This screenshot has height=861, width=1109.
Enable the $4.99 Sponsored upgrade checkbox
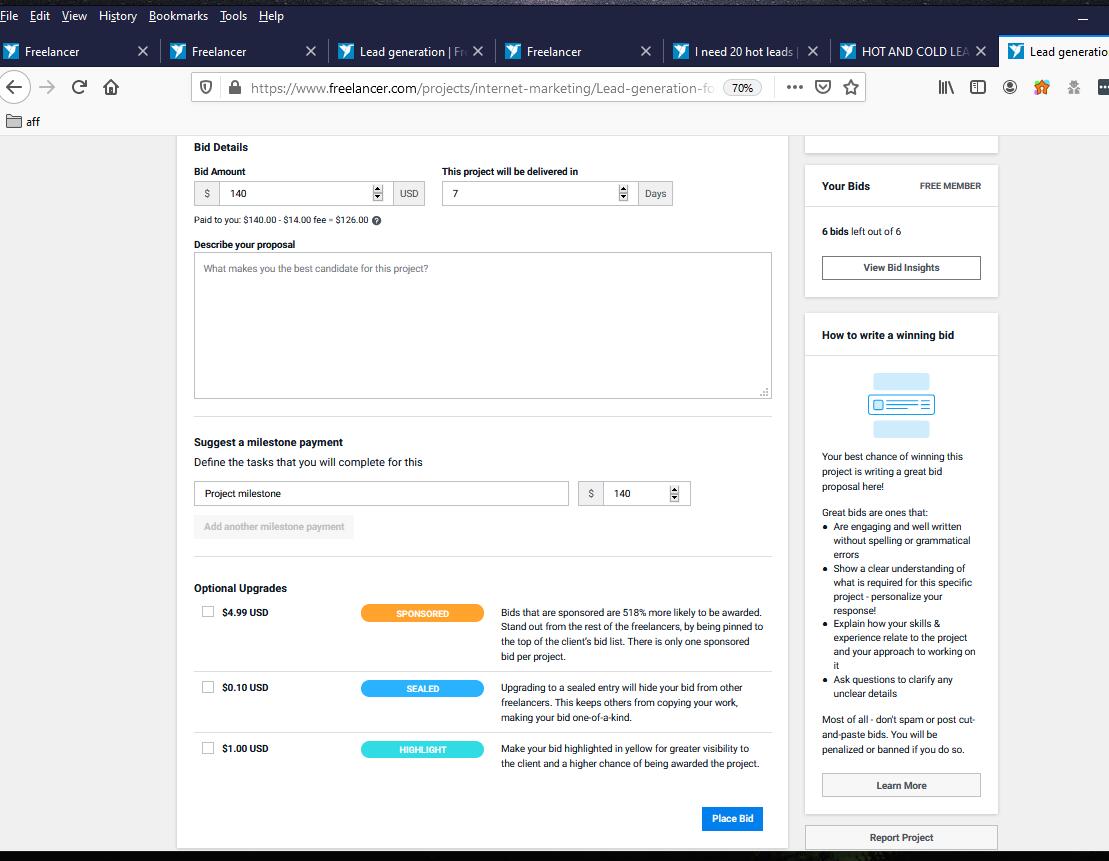click(x=208, y=612)
